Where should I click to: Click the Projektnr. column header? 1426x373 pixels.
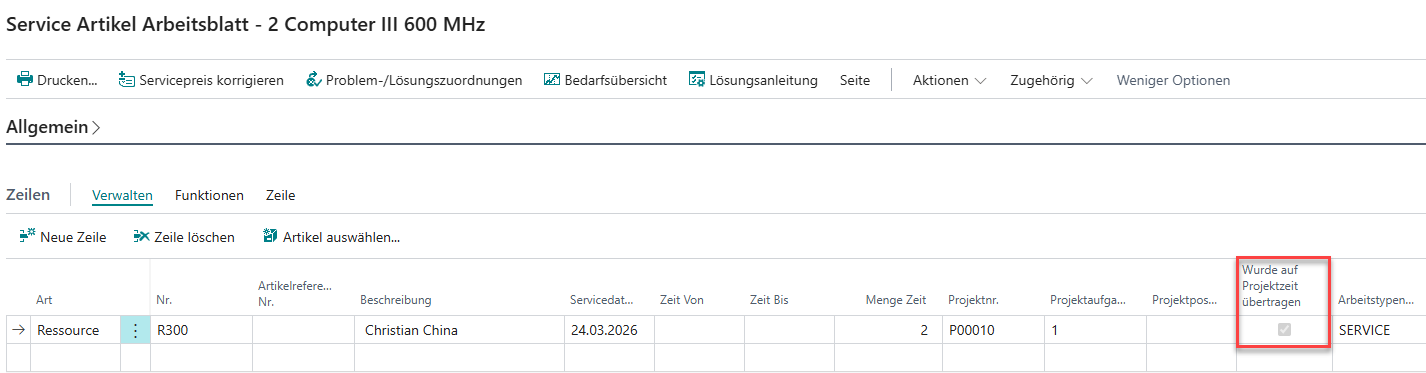click(x=974, y=300)
